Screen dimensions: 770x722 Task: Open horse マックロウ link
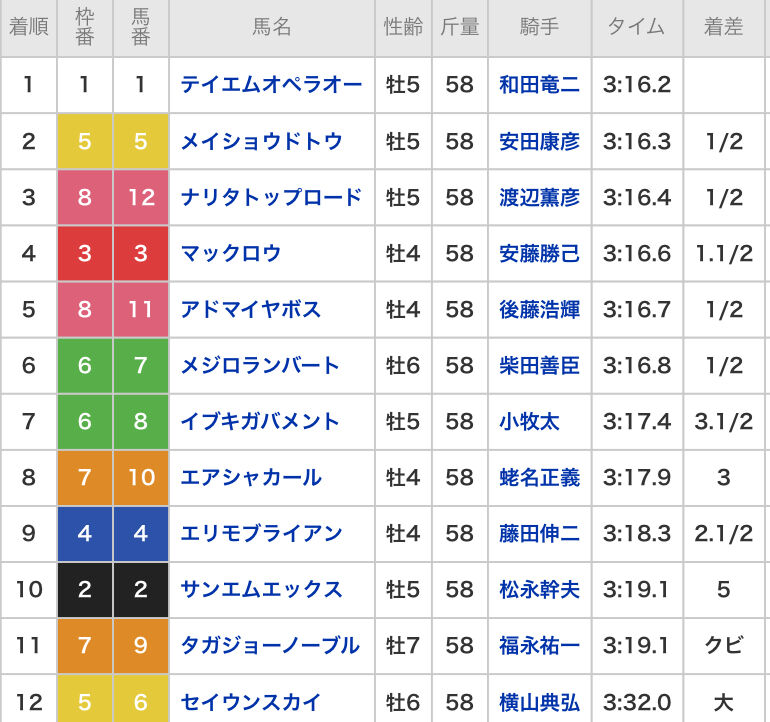[231, 253]
